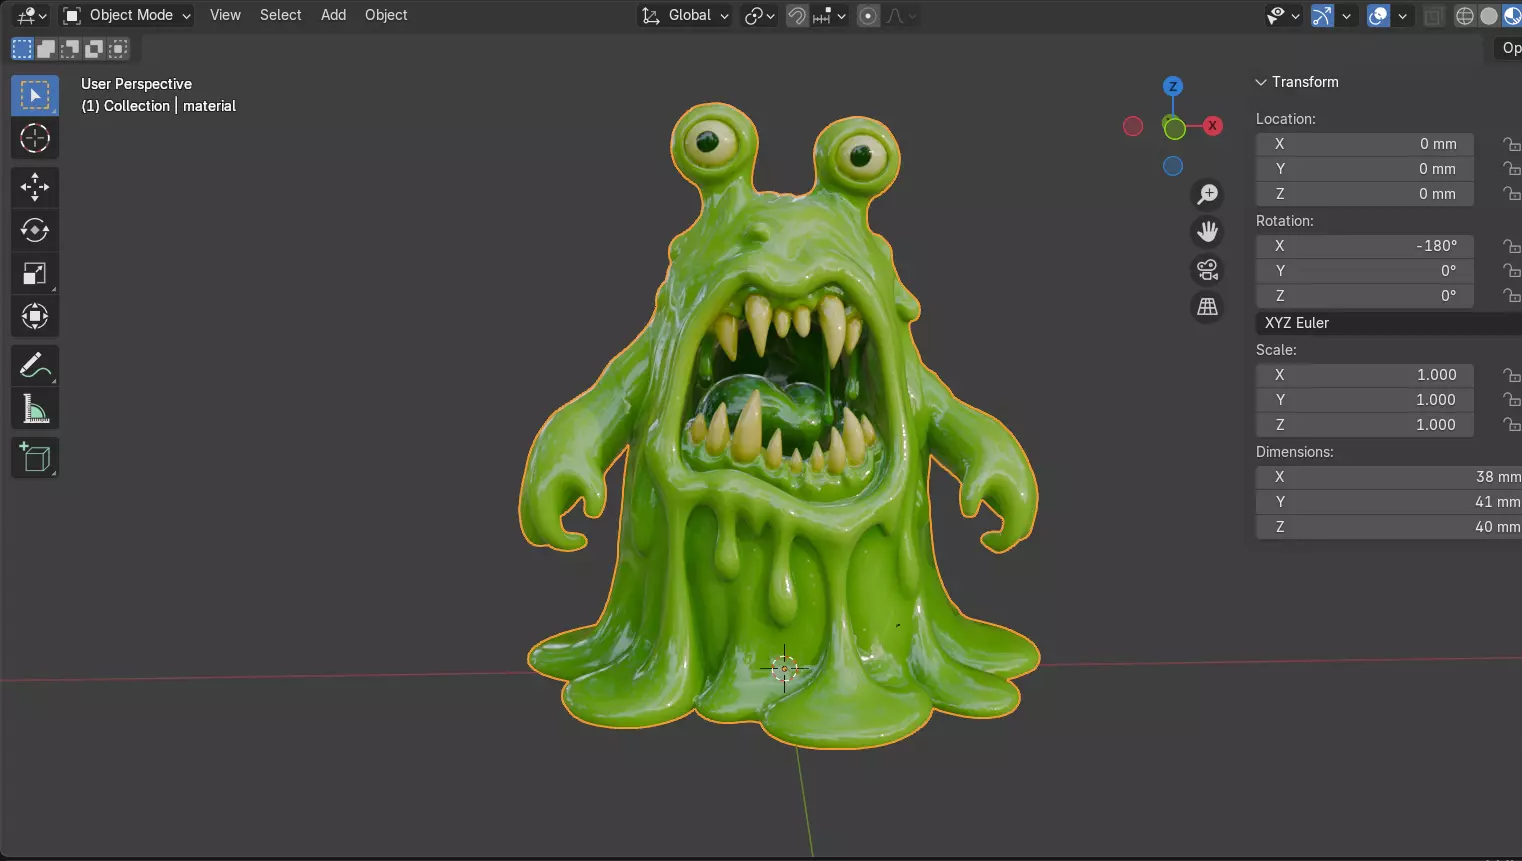Click the Rotation Z field
The image size is (1522, 861).
click(x=1365, y=296)
